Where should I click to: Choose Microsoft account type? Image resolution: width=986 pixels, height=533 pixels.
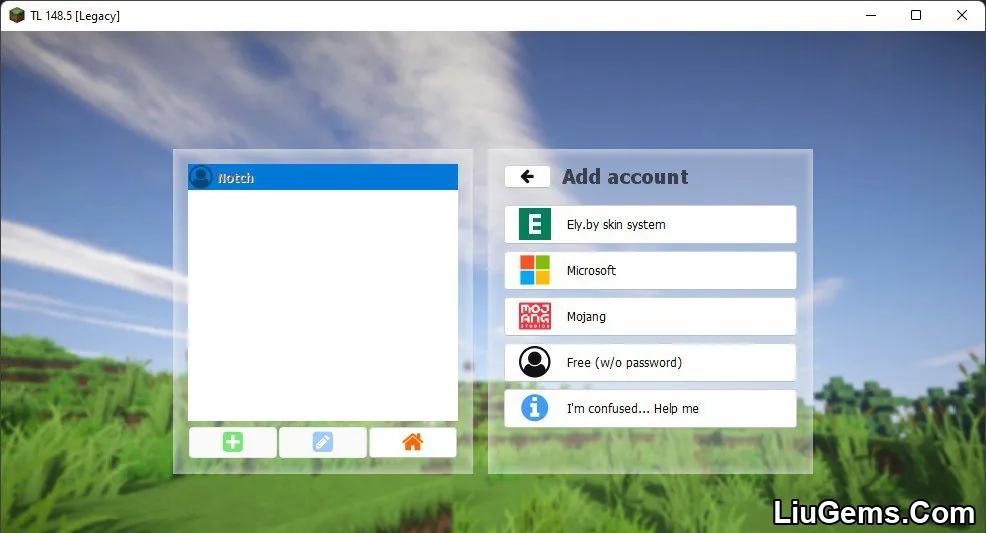point(650,270)
